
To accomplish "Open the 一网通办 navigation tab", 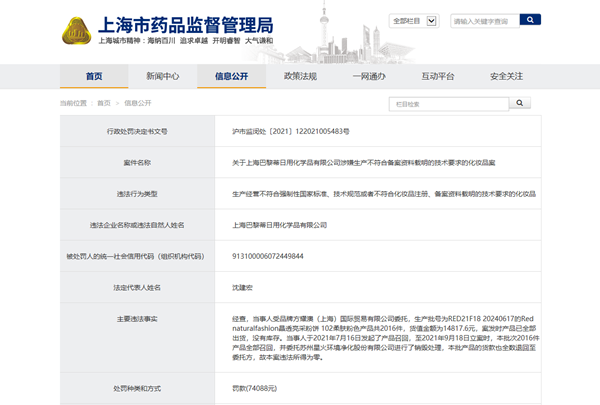I will (x=369, y=76).
